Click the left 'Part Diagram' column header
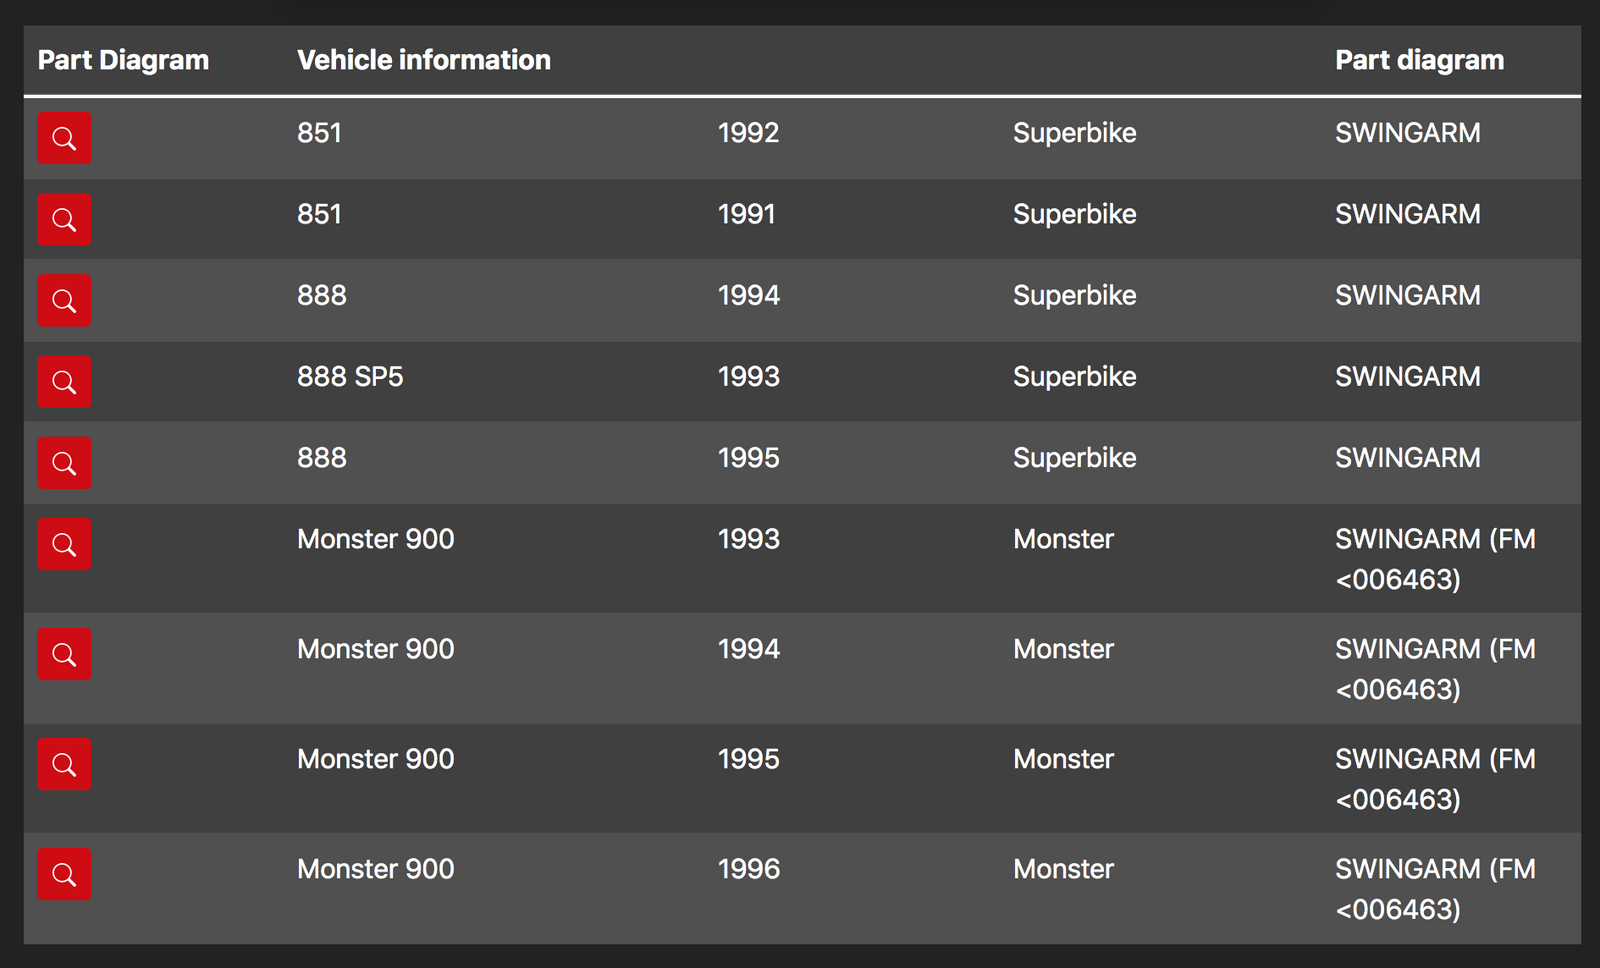 coord(123,60)
